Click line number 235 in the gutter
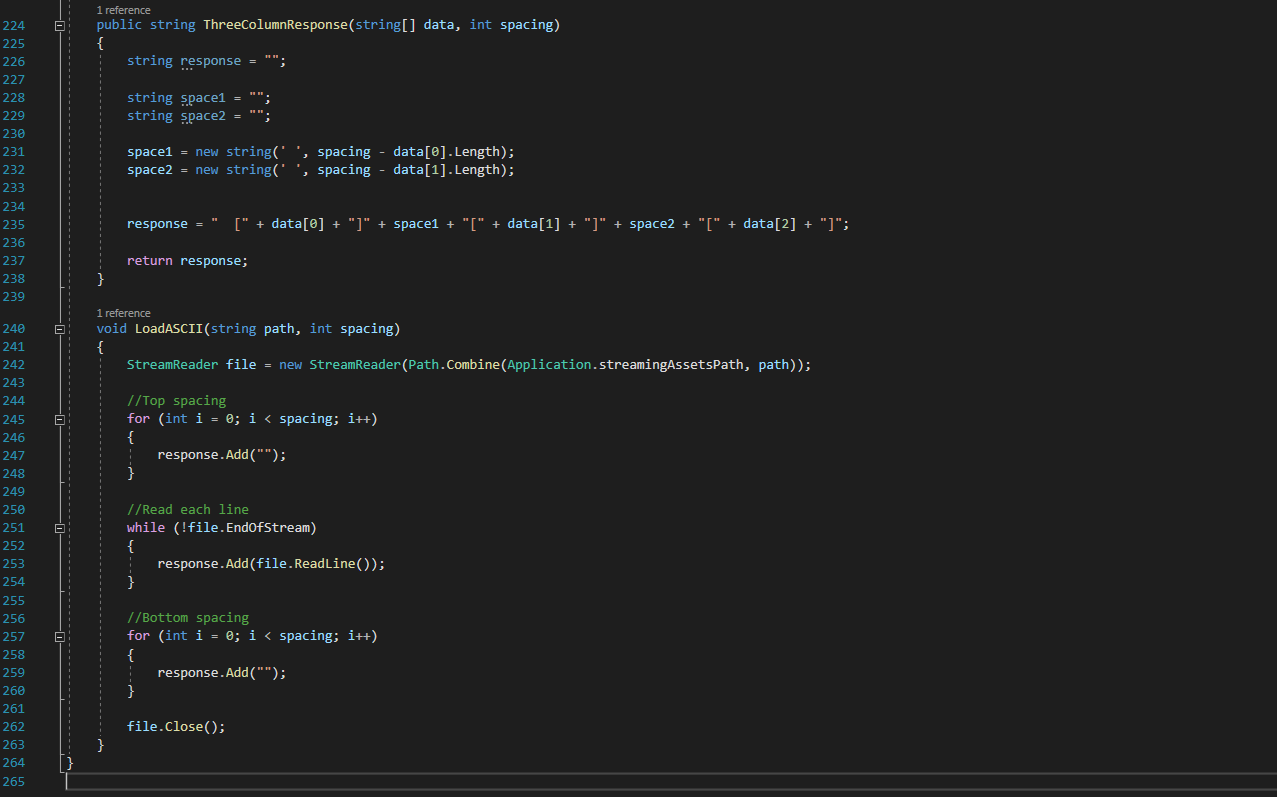 click(x=14, y=224)
